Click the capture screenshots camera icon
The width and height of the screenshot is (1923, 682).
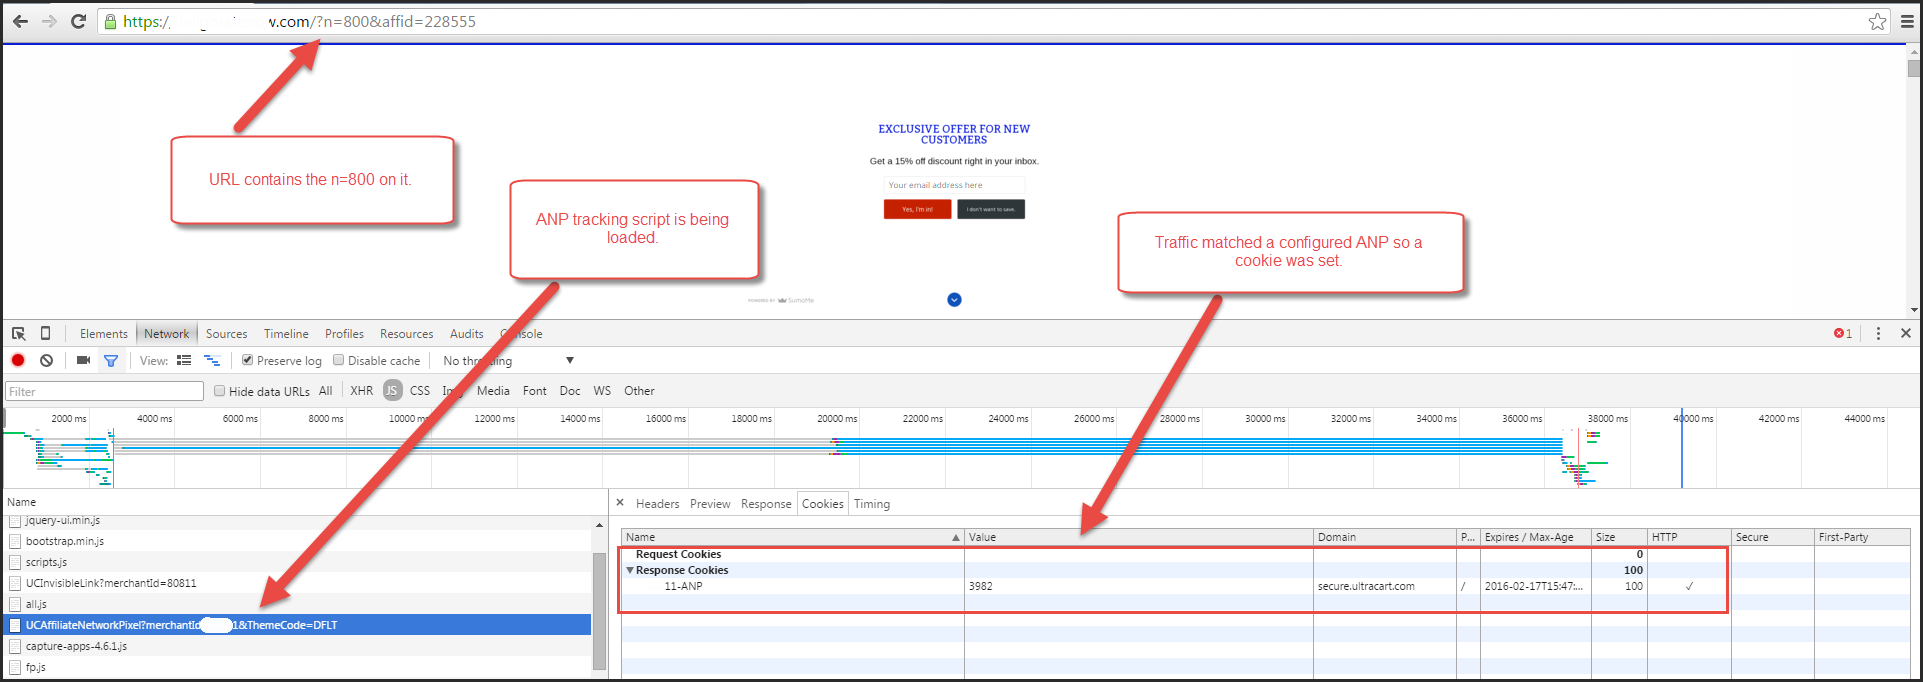pyautogui.click(x=83, y=360)
